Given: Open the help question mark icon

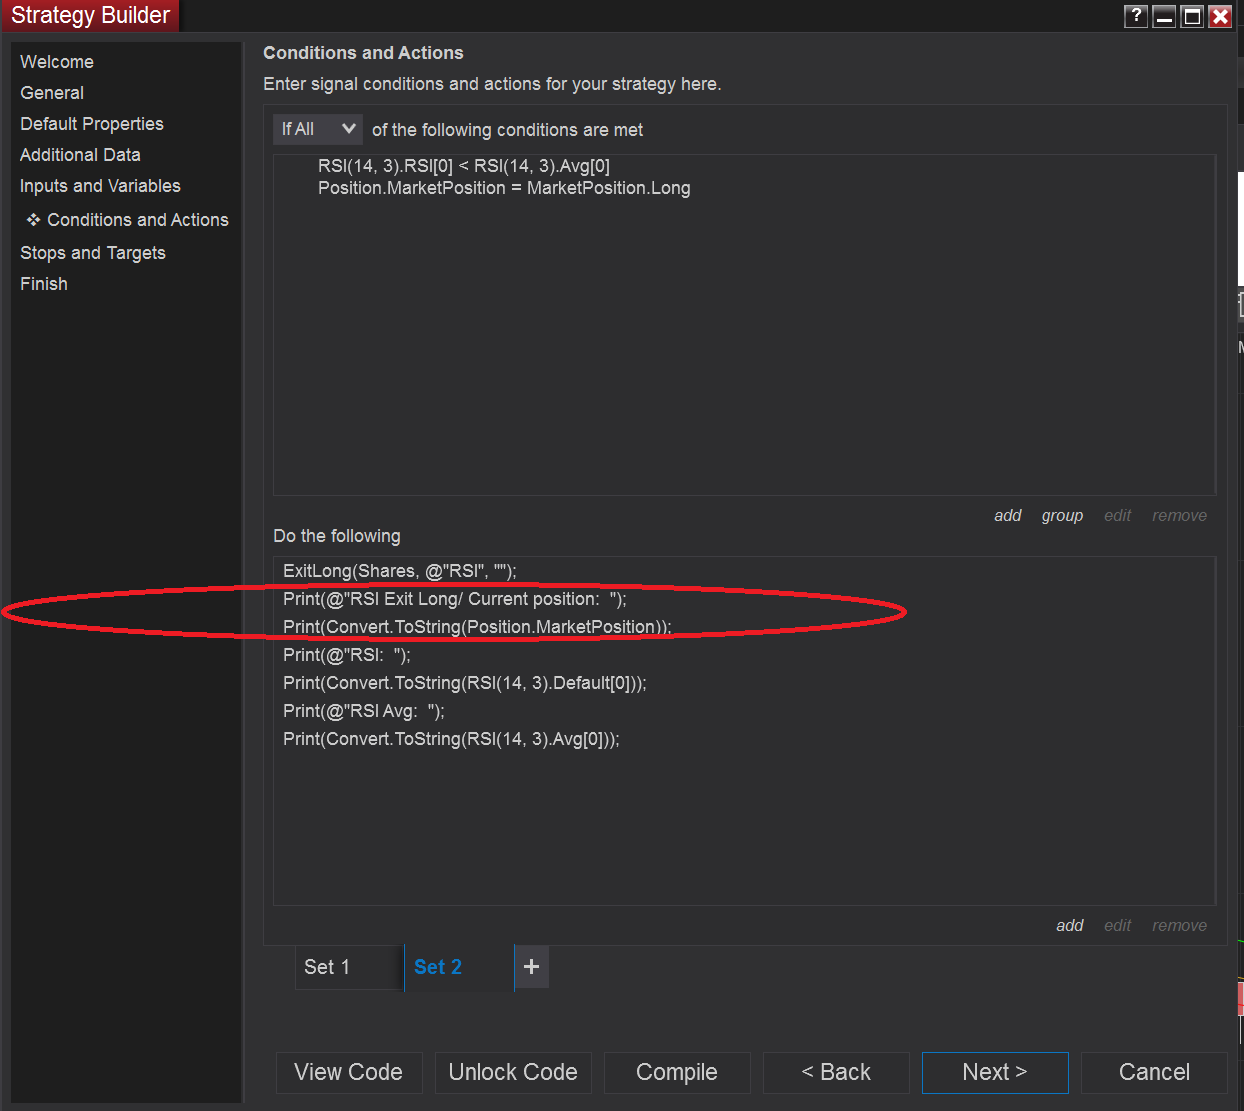Looking at the screenshot, I should 1136,16.
